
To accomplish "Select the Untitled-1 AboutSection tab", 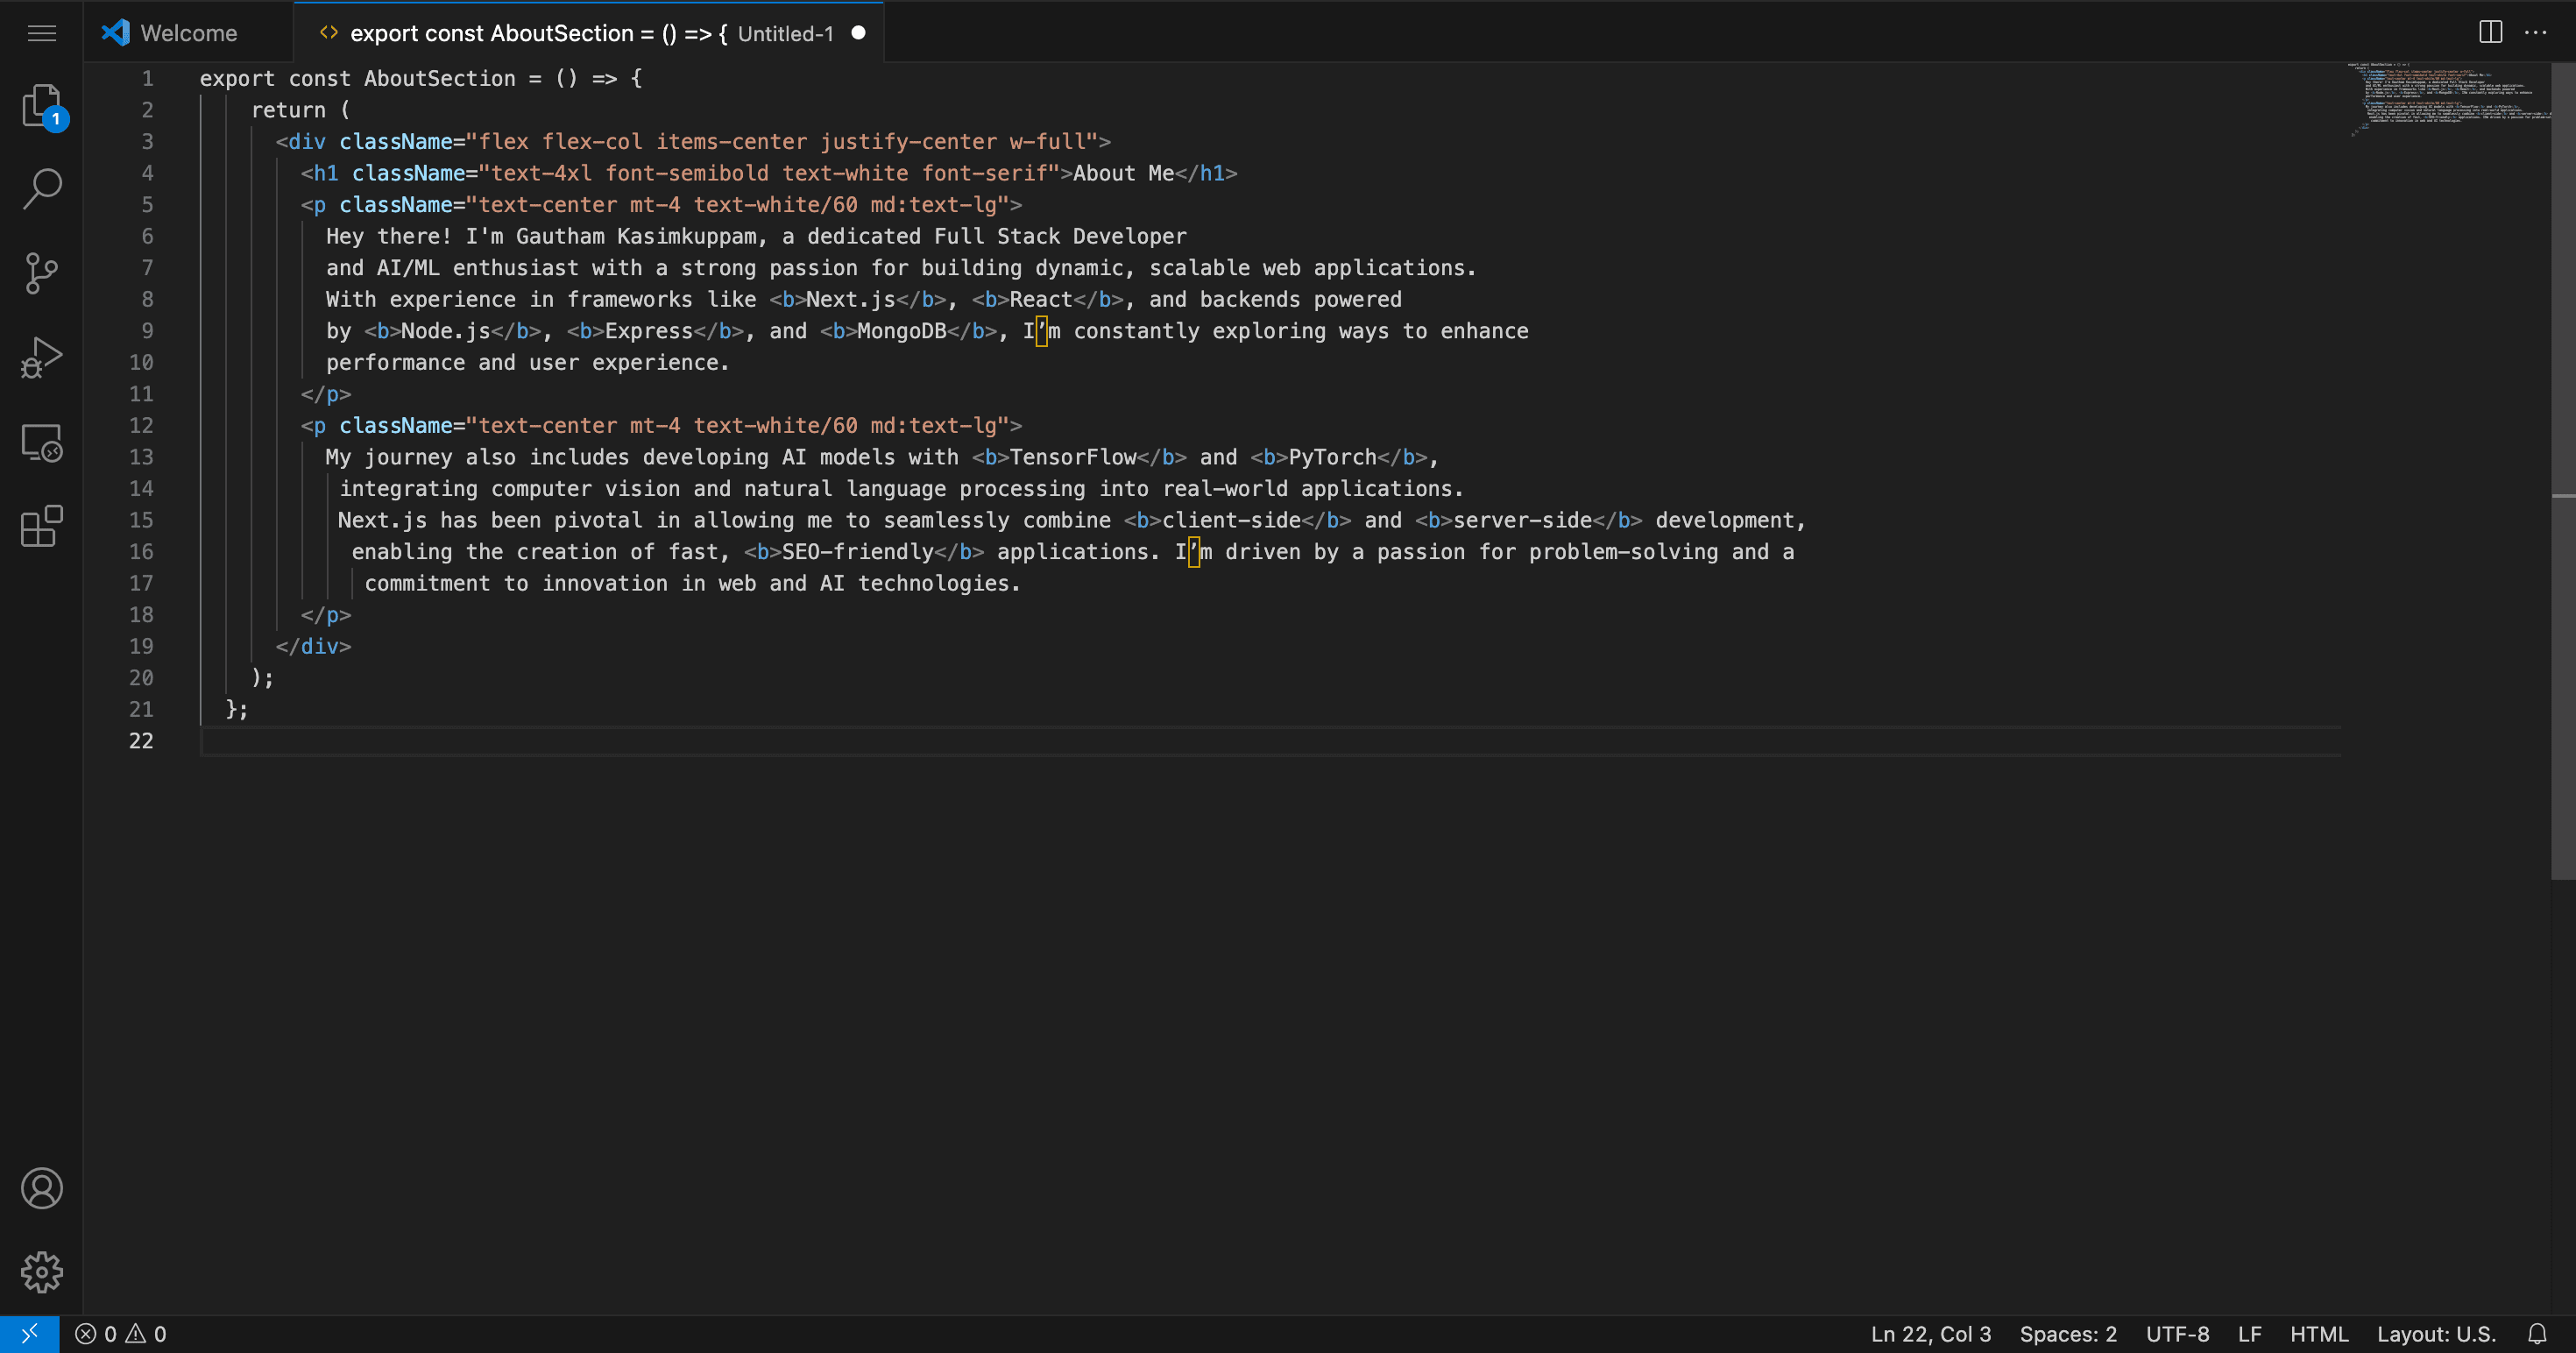I will [588, 33].
